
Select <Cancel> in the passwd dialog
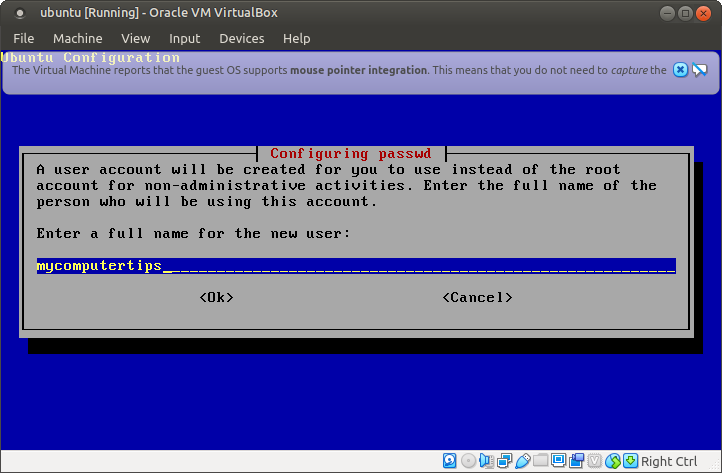477,298
